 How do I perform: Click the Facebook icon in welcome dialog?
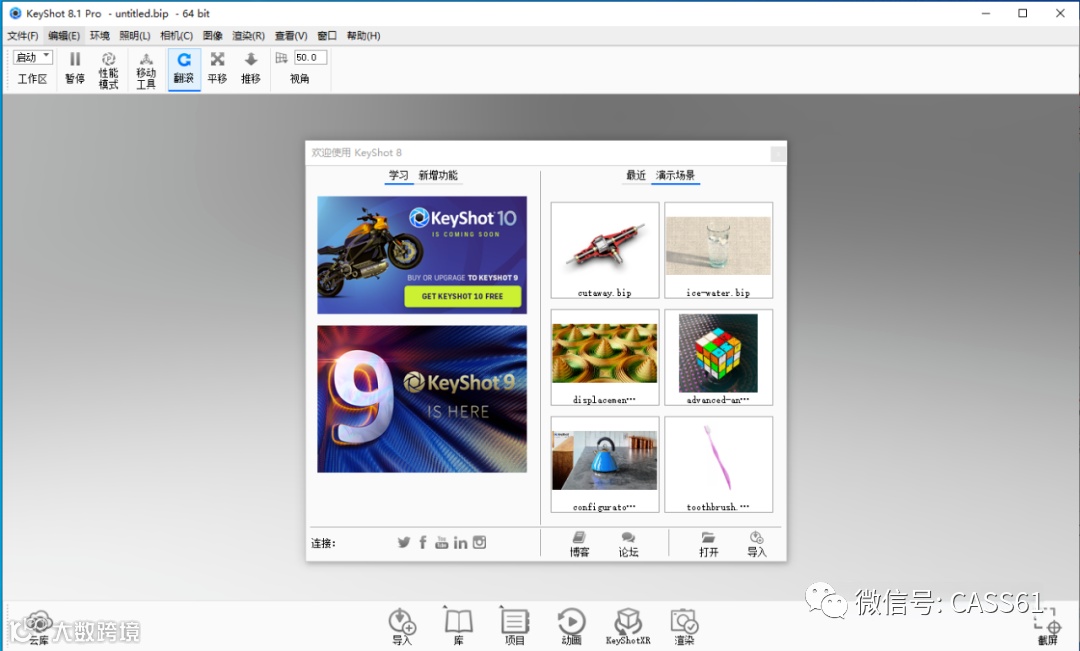423,542
